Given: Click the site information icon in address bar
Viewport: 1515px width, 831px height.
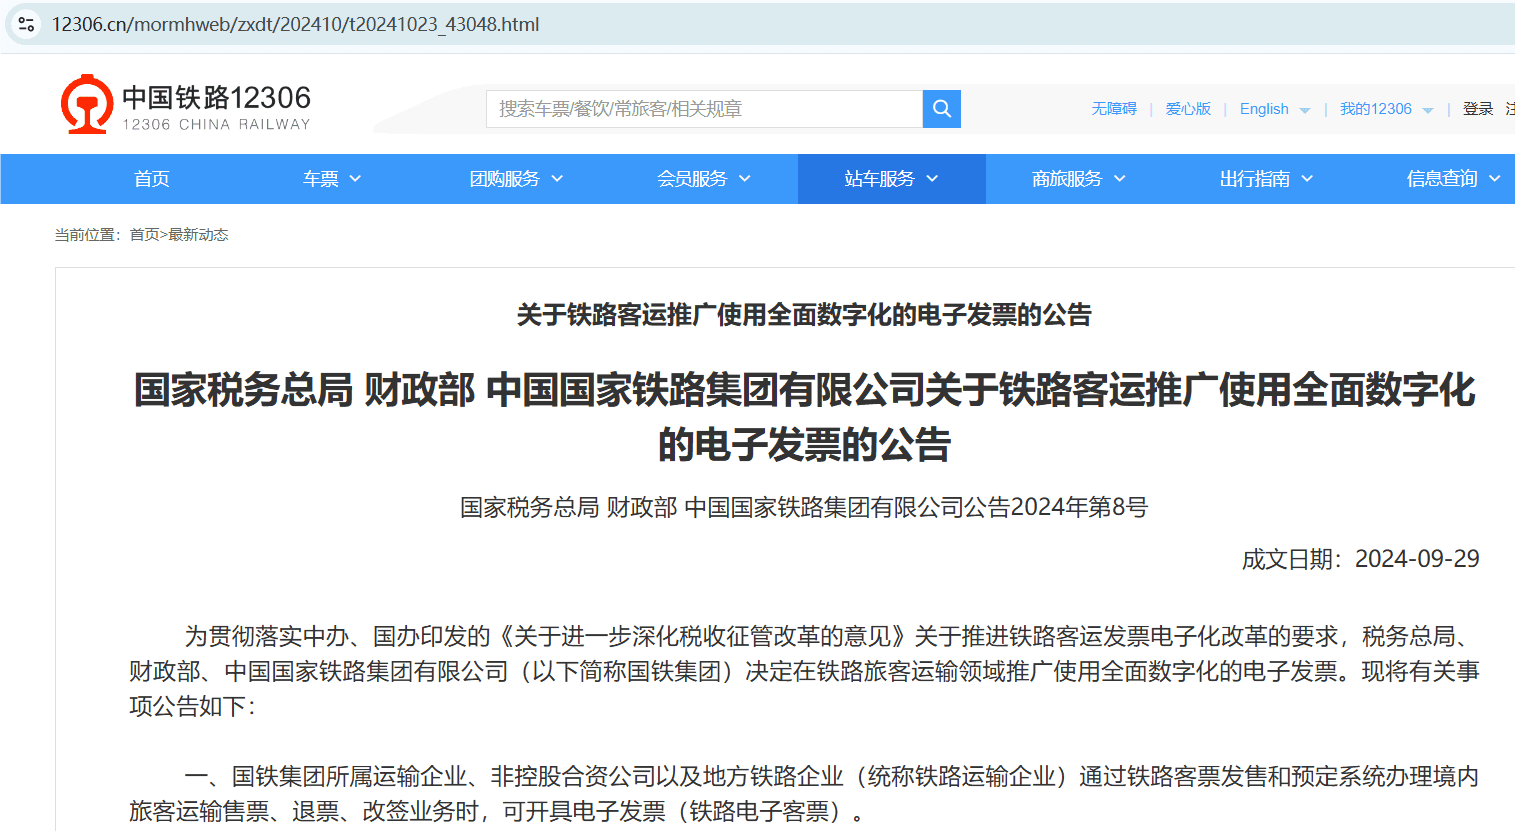Looking at the screenshot, I should click(27, 24).
